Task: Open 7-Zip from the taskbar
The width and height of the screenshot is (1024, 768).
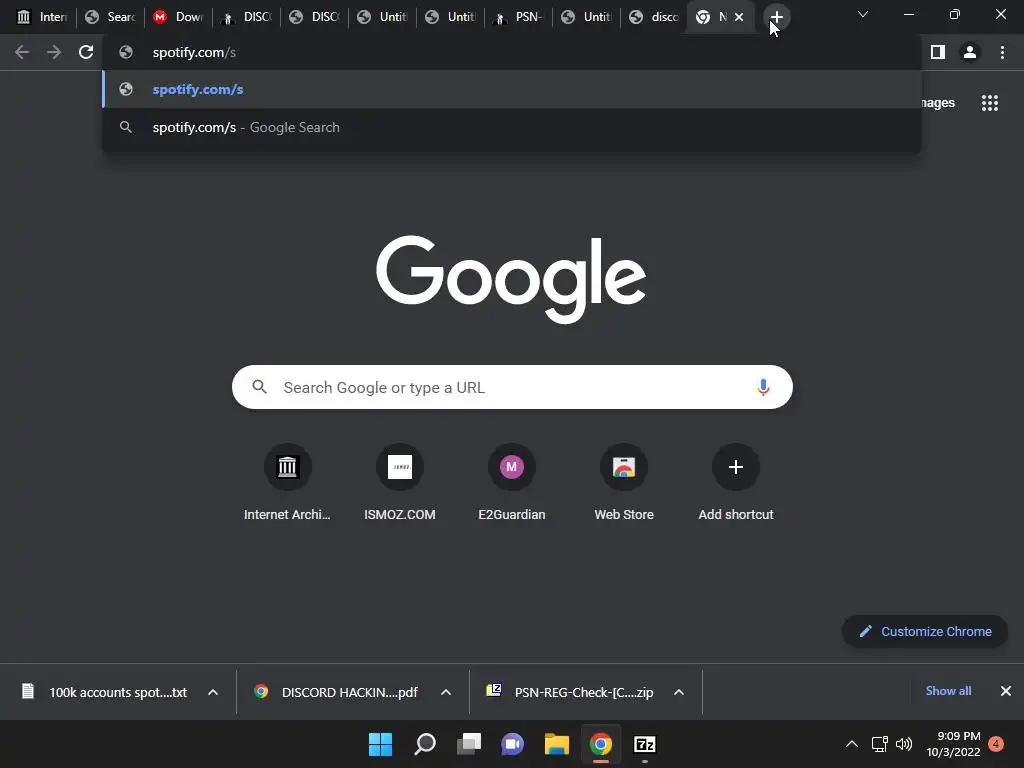Action: pyautogui.click(x=645, y=744)
